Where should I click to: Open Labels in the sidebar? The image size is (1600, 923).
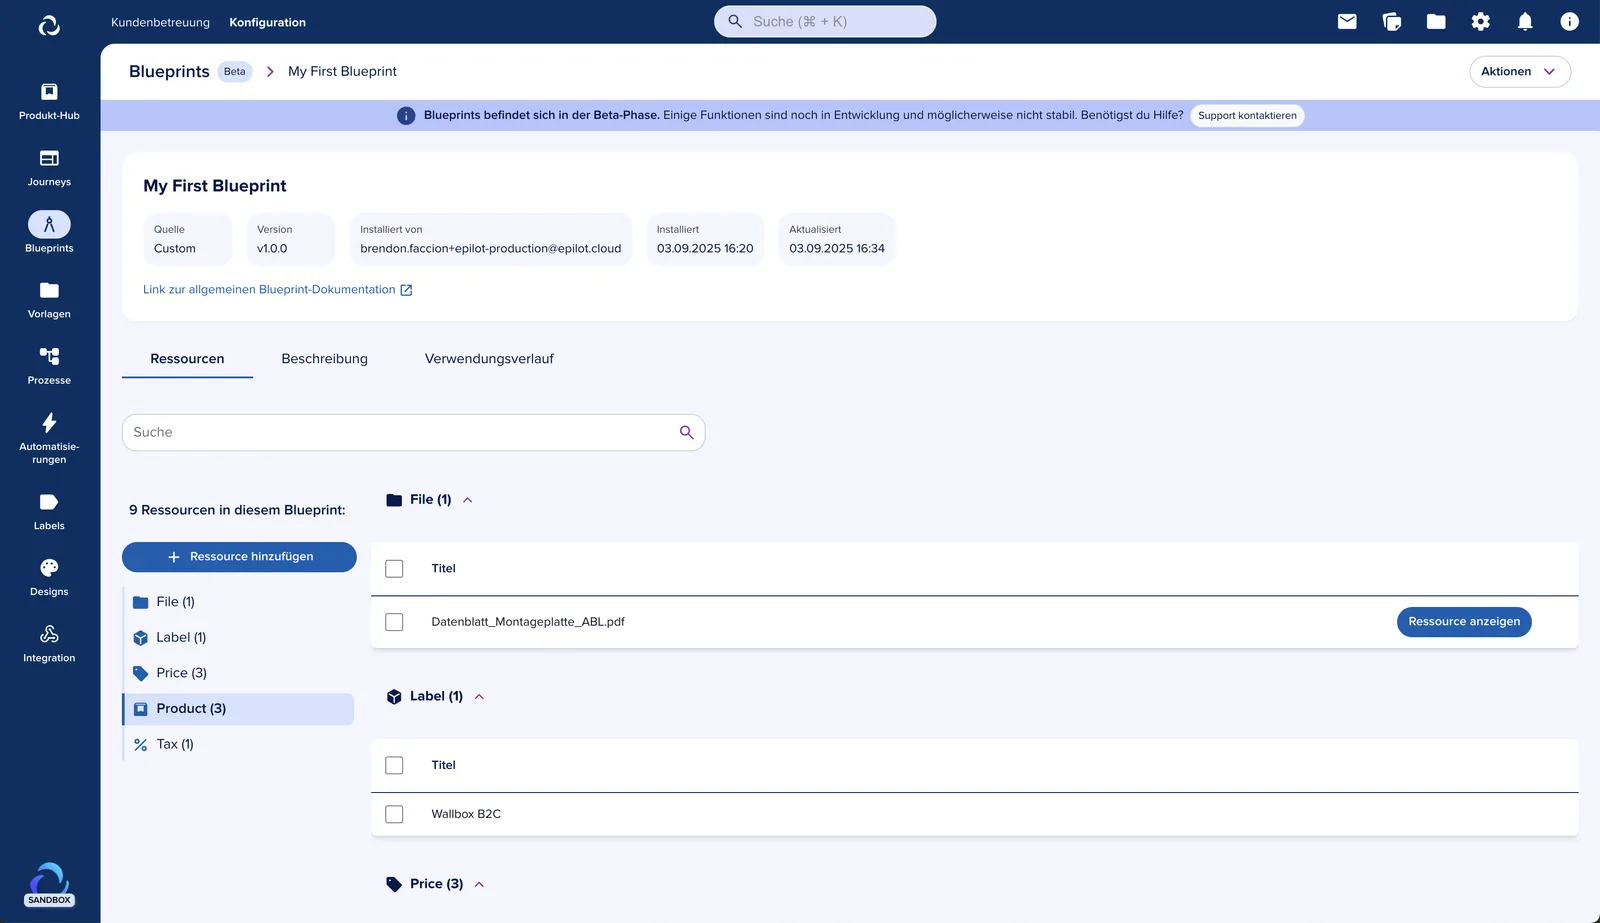tap(49, 511)
